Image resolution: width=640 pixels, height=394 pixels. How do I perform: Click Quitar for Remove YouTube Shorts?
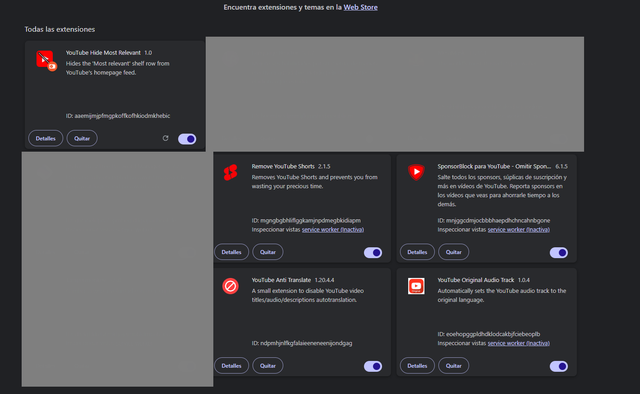268,252
